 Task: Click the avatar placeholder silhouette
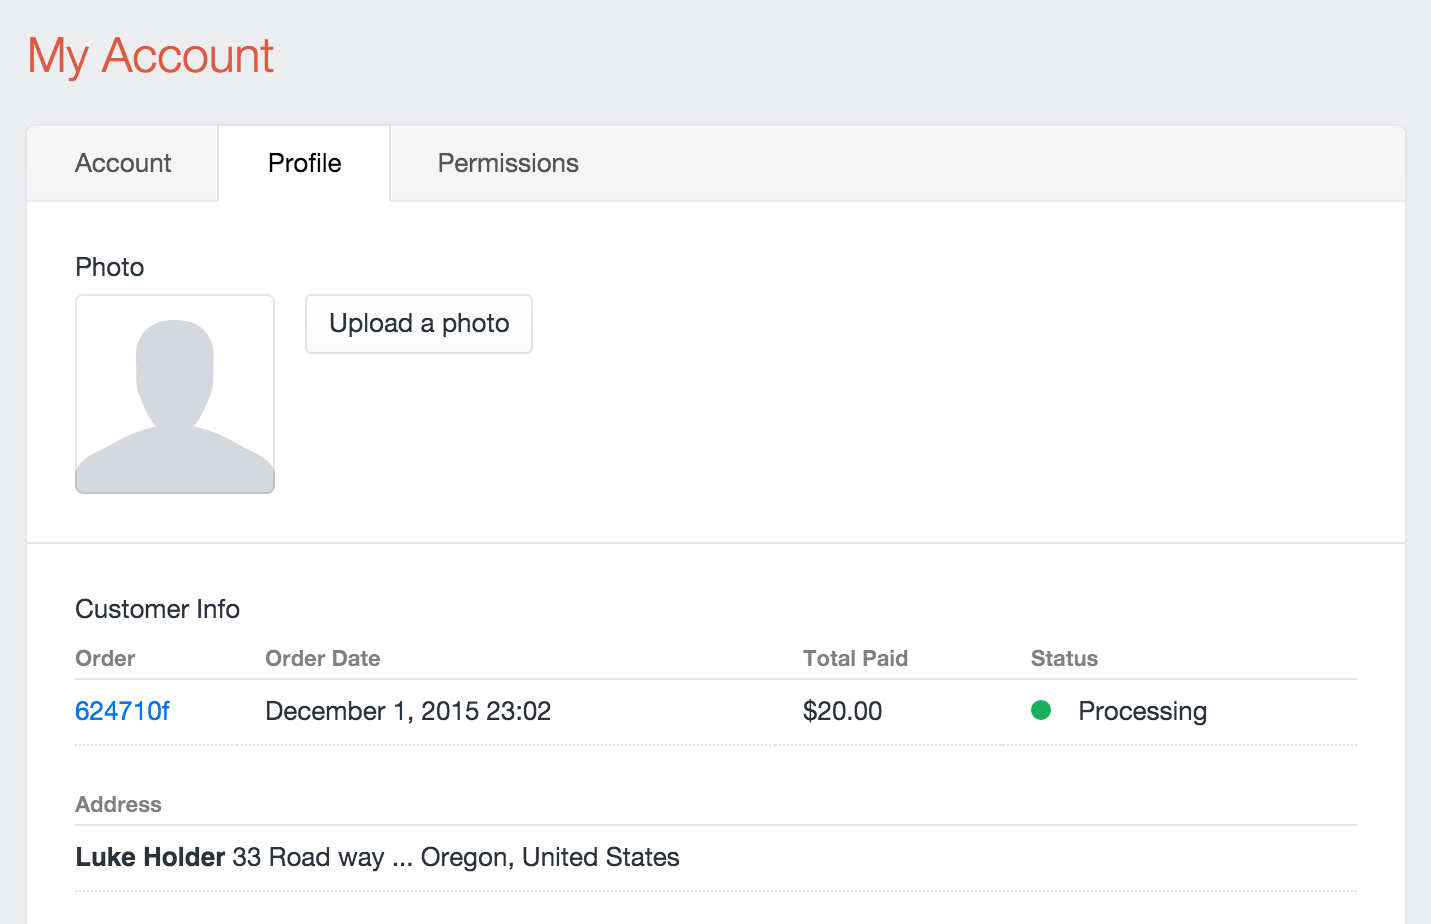coord(174,393)
